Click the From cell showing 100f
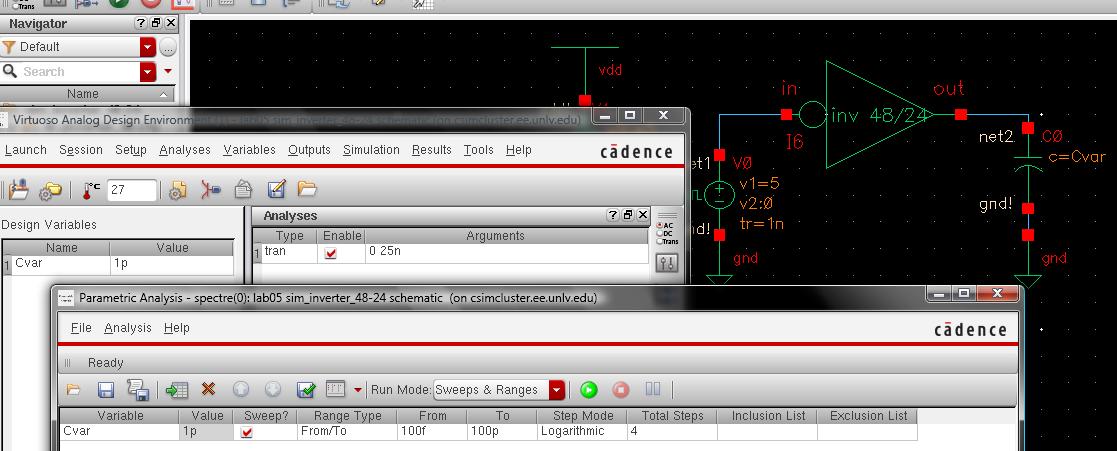 click(432, 431)
